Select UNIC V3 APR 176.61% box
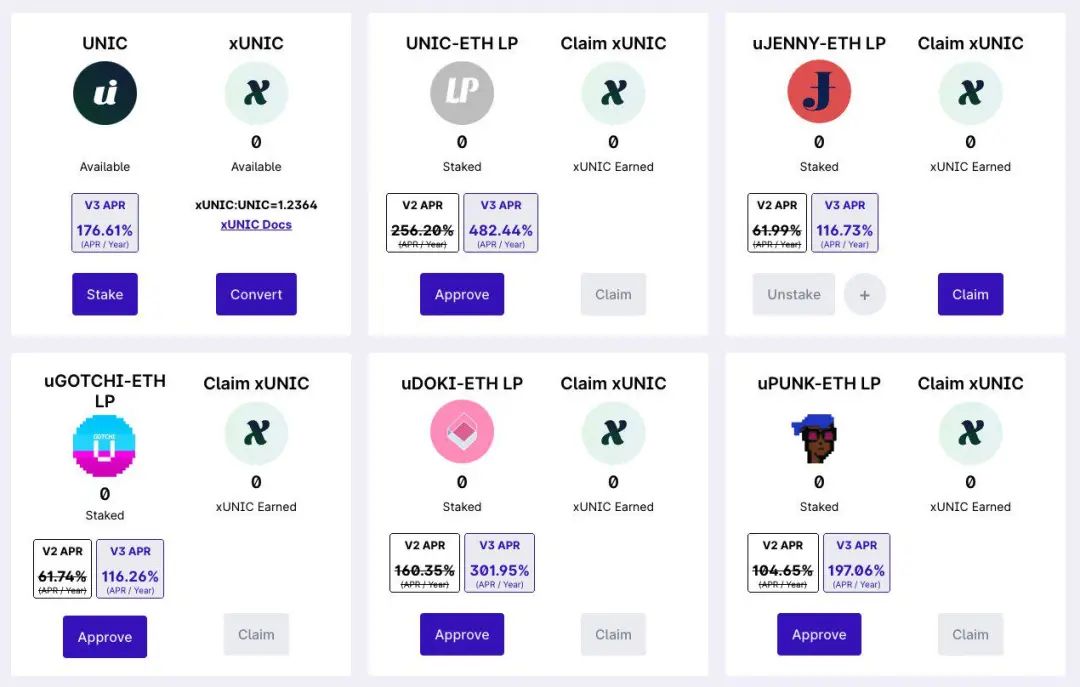Viewport: 1080px width, 687px height. coord(105,223)
